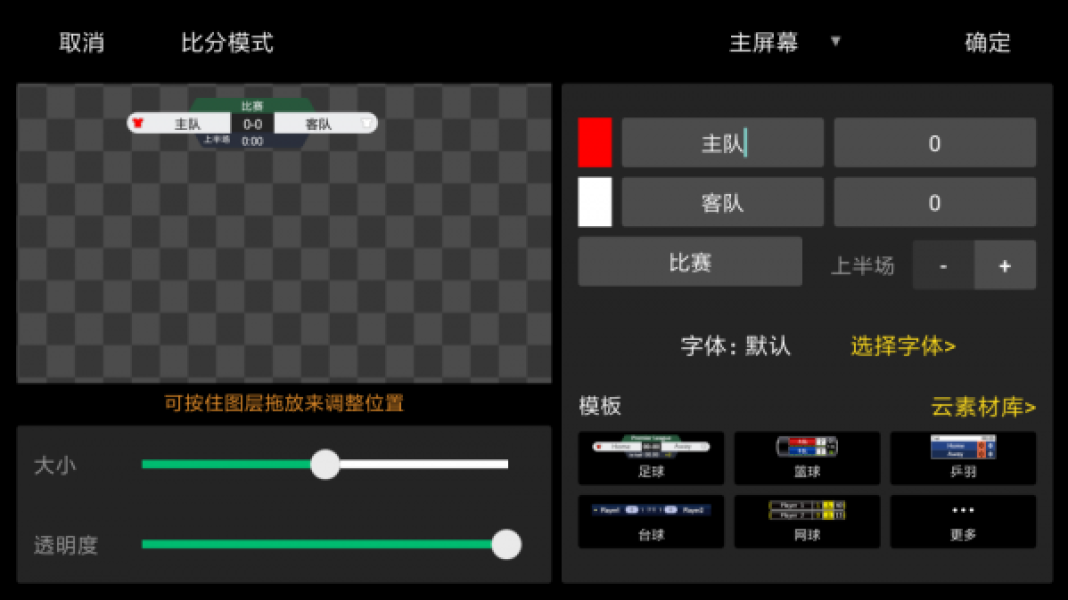Viewport: 1068px width, 600px height.
Task: Select the 乒羽 scoreboard template
Action: (x=962, y=458)
